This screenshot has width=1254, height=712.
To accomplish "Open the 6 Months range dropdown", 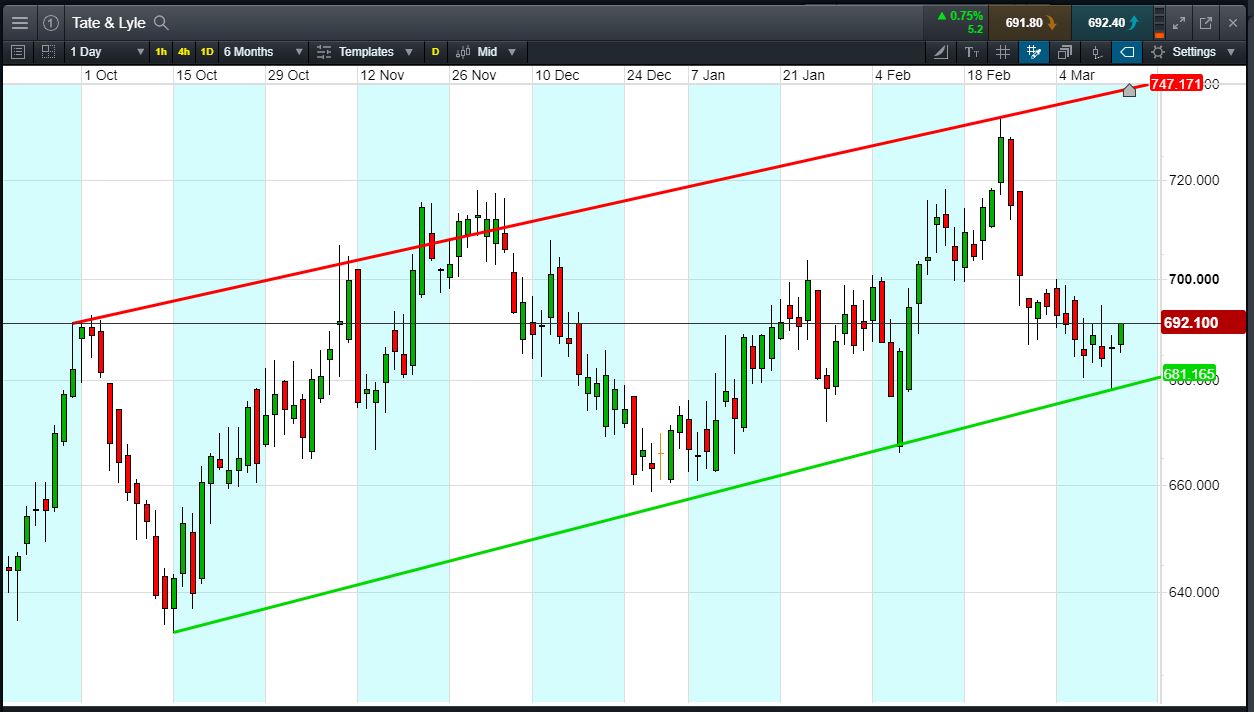I will pos(262,52).
